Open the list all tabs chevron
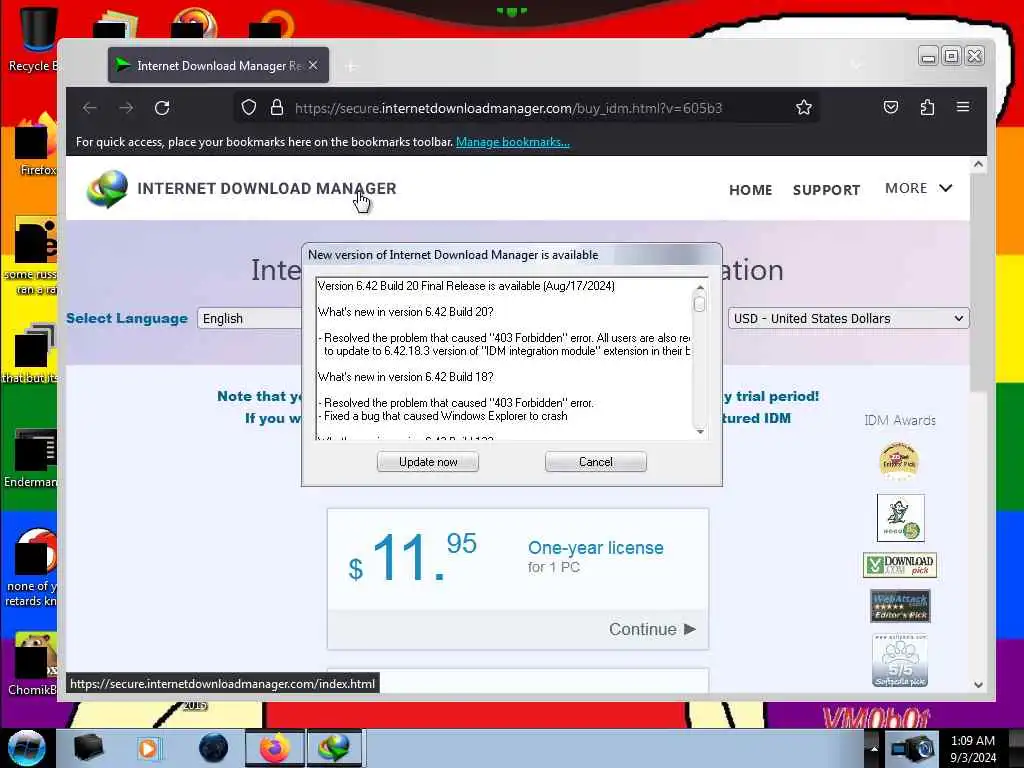The image size is (1024, 768). coord(856,65)
